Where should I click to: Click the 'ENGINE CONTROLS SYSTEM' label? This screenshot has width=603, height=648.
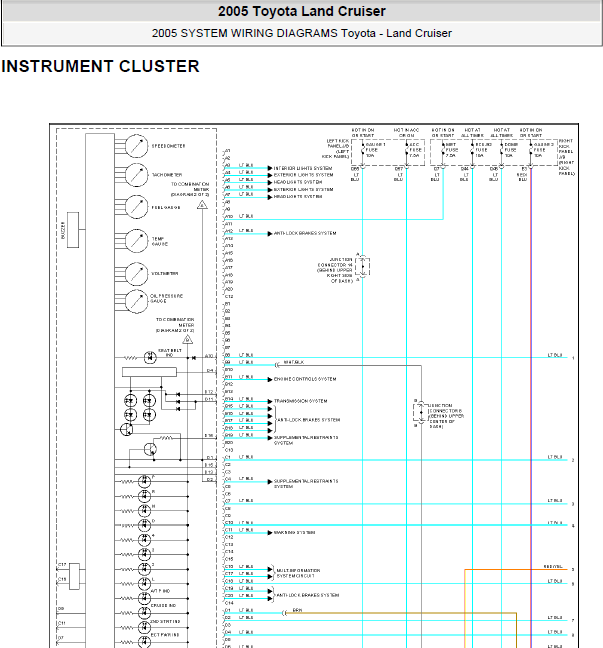point(305,379)
